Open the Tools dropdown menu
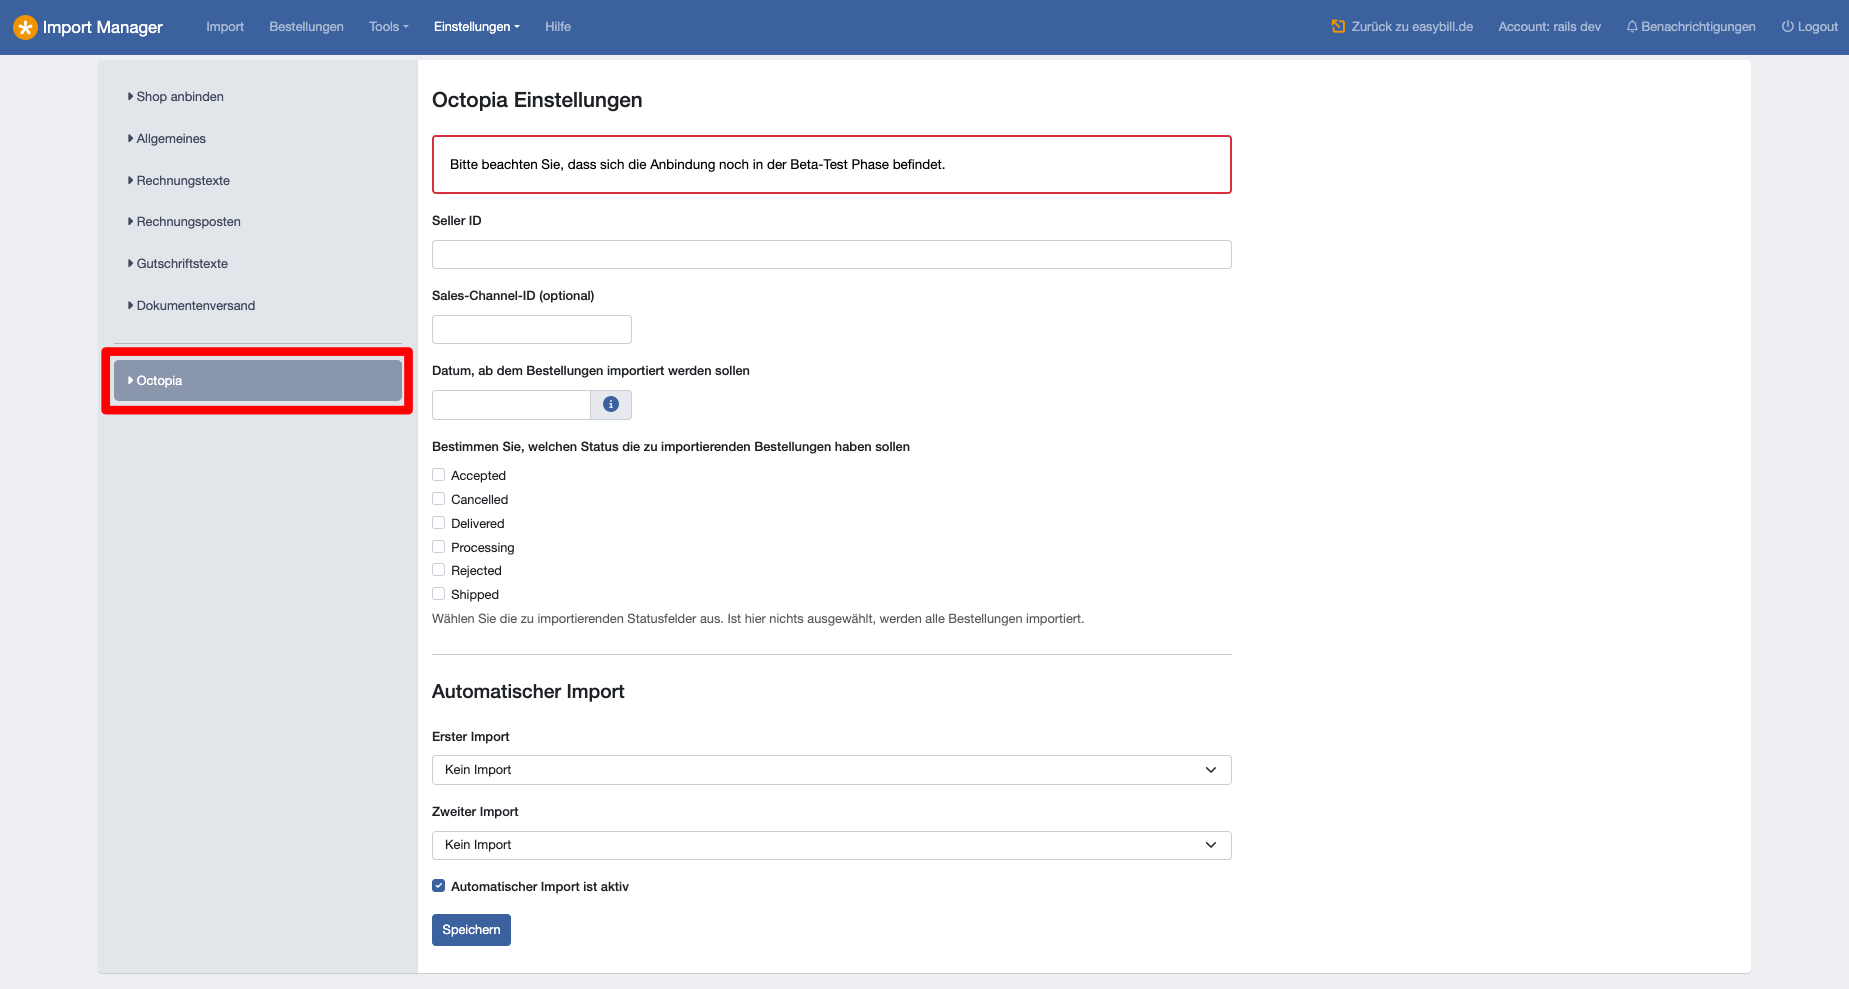The image size is (1849, 989). [389, 27]
